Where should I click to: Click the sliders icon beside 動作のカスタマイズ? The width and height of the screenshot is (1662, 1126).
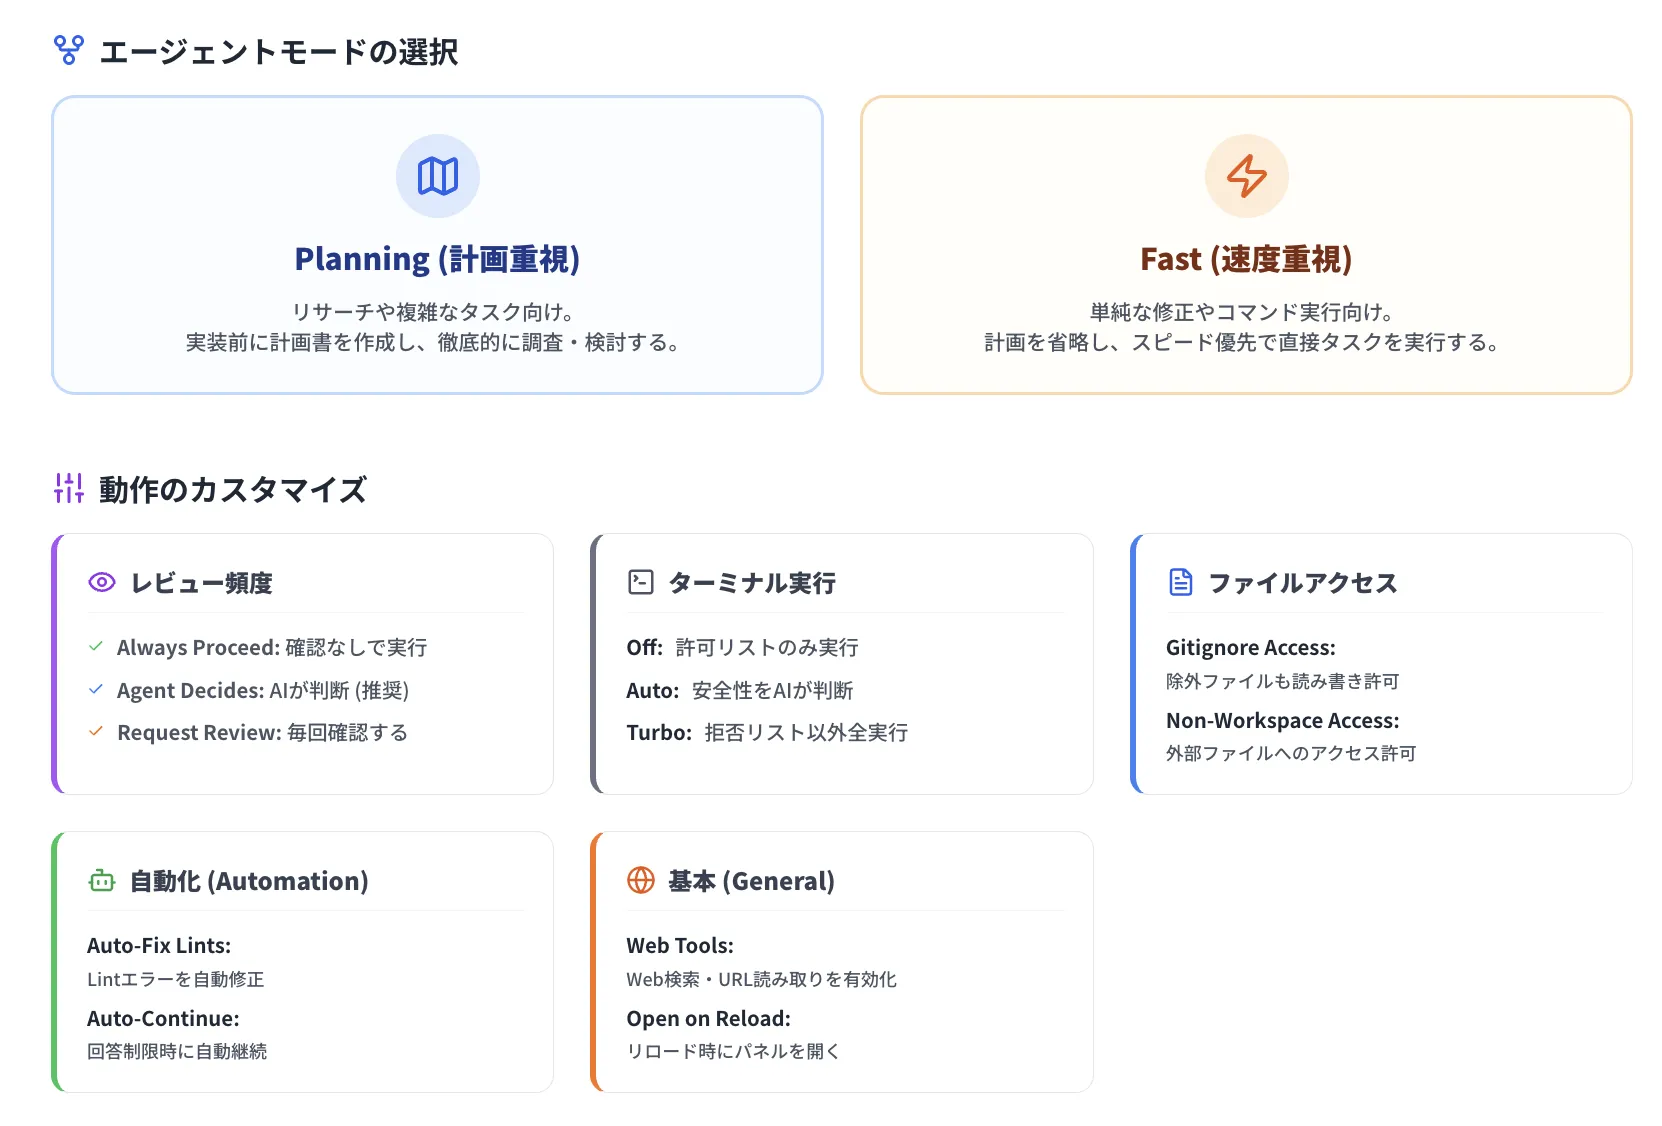(68, 489)
